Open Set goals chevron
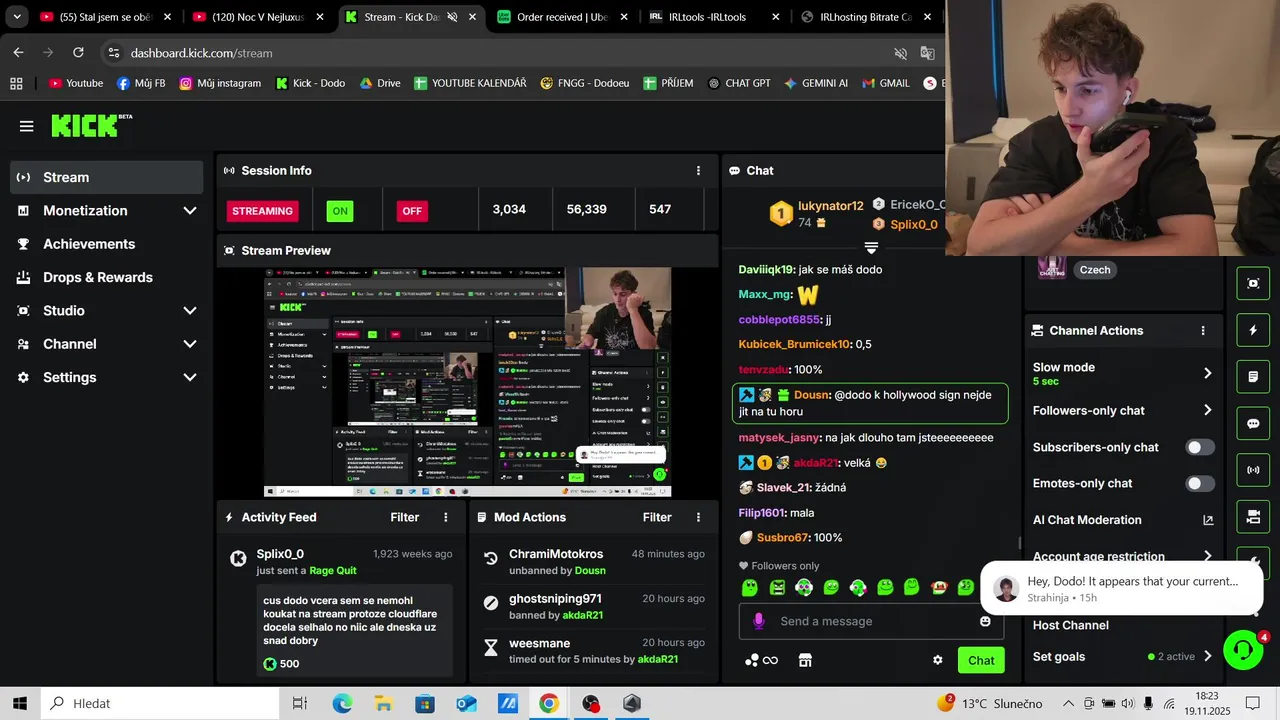Image resolution: width=1280 pixels, height=720 pixels. coord(1207,657)
